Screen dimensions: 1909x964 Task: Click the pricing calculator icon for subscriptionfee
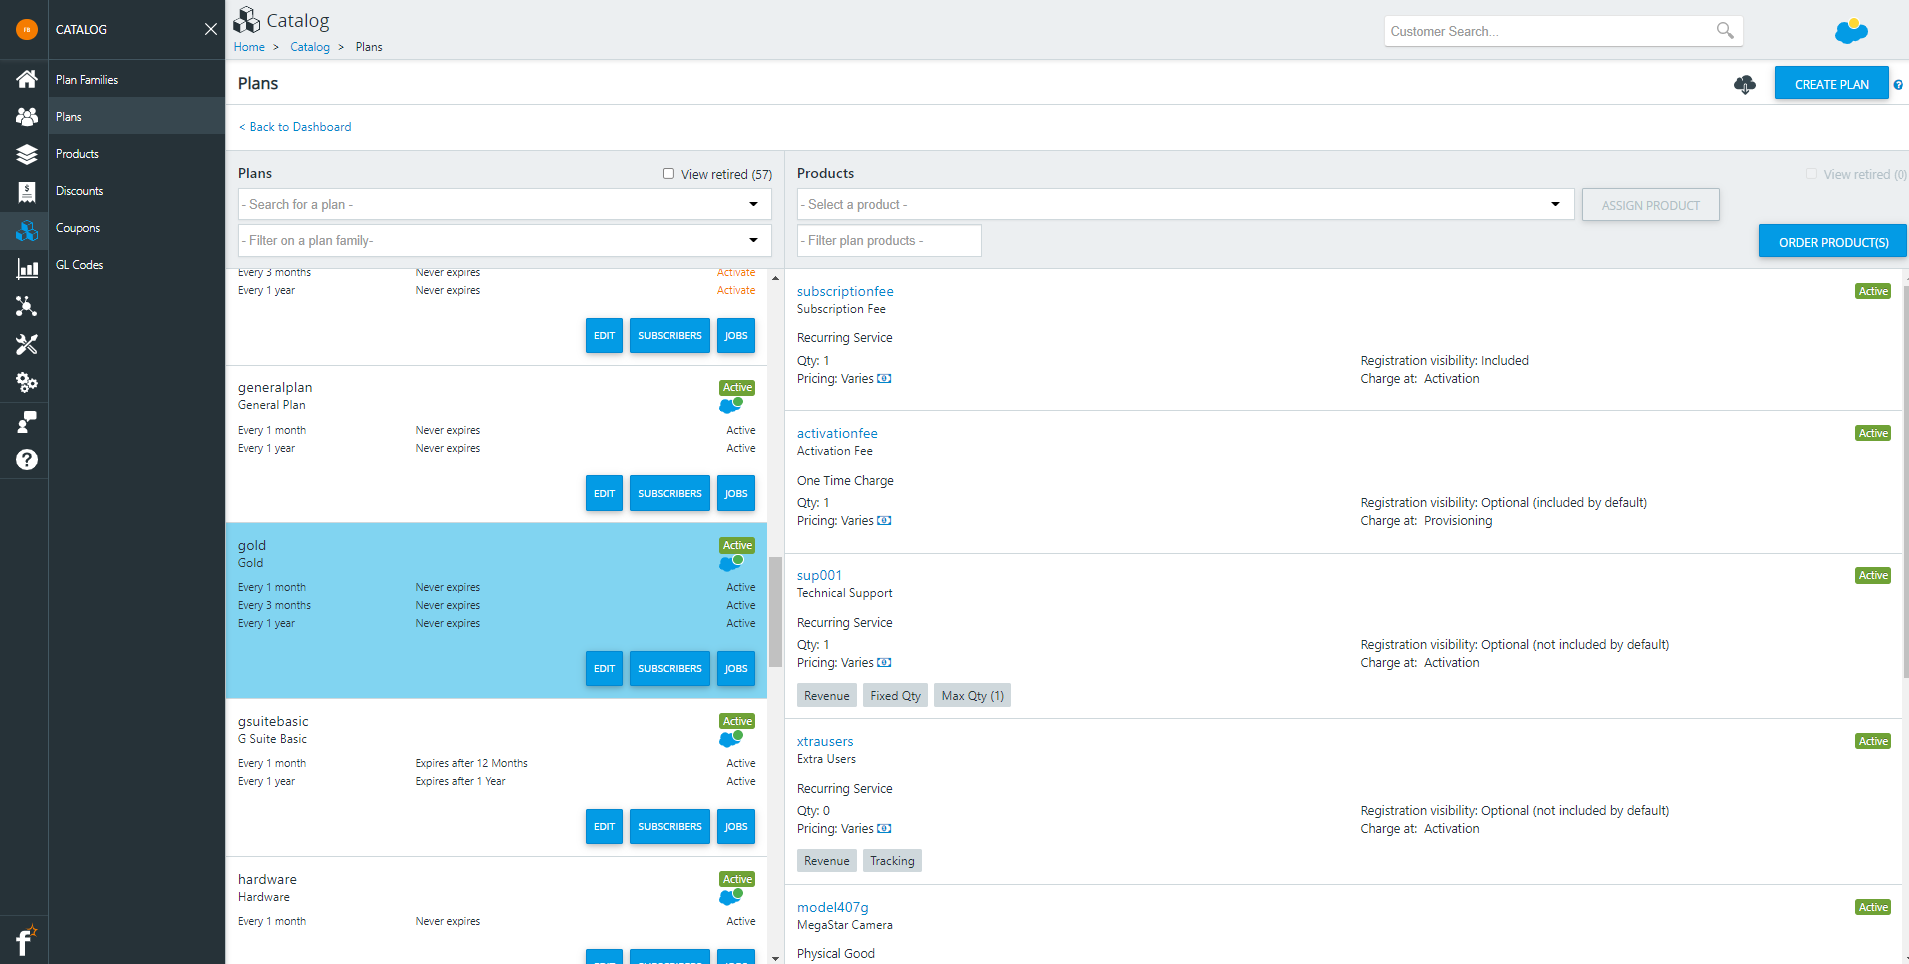(884, 378)
